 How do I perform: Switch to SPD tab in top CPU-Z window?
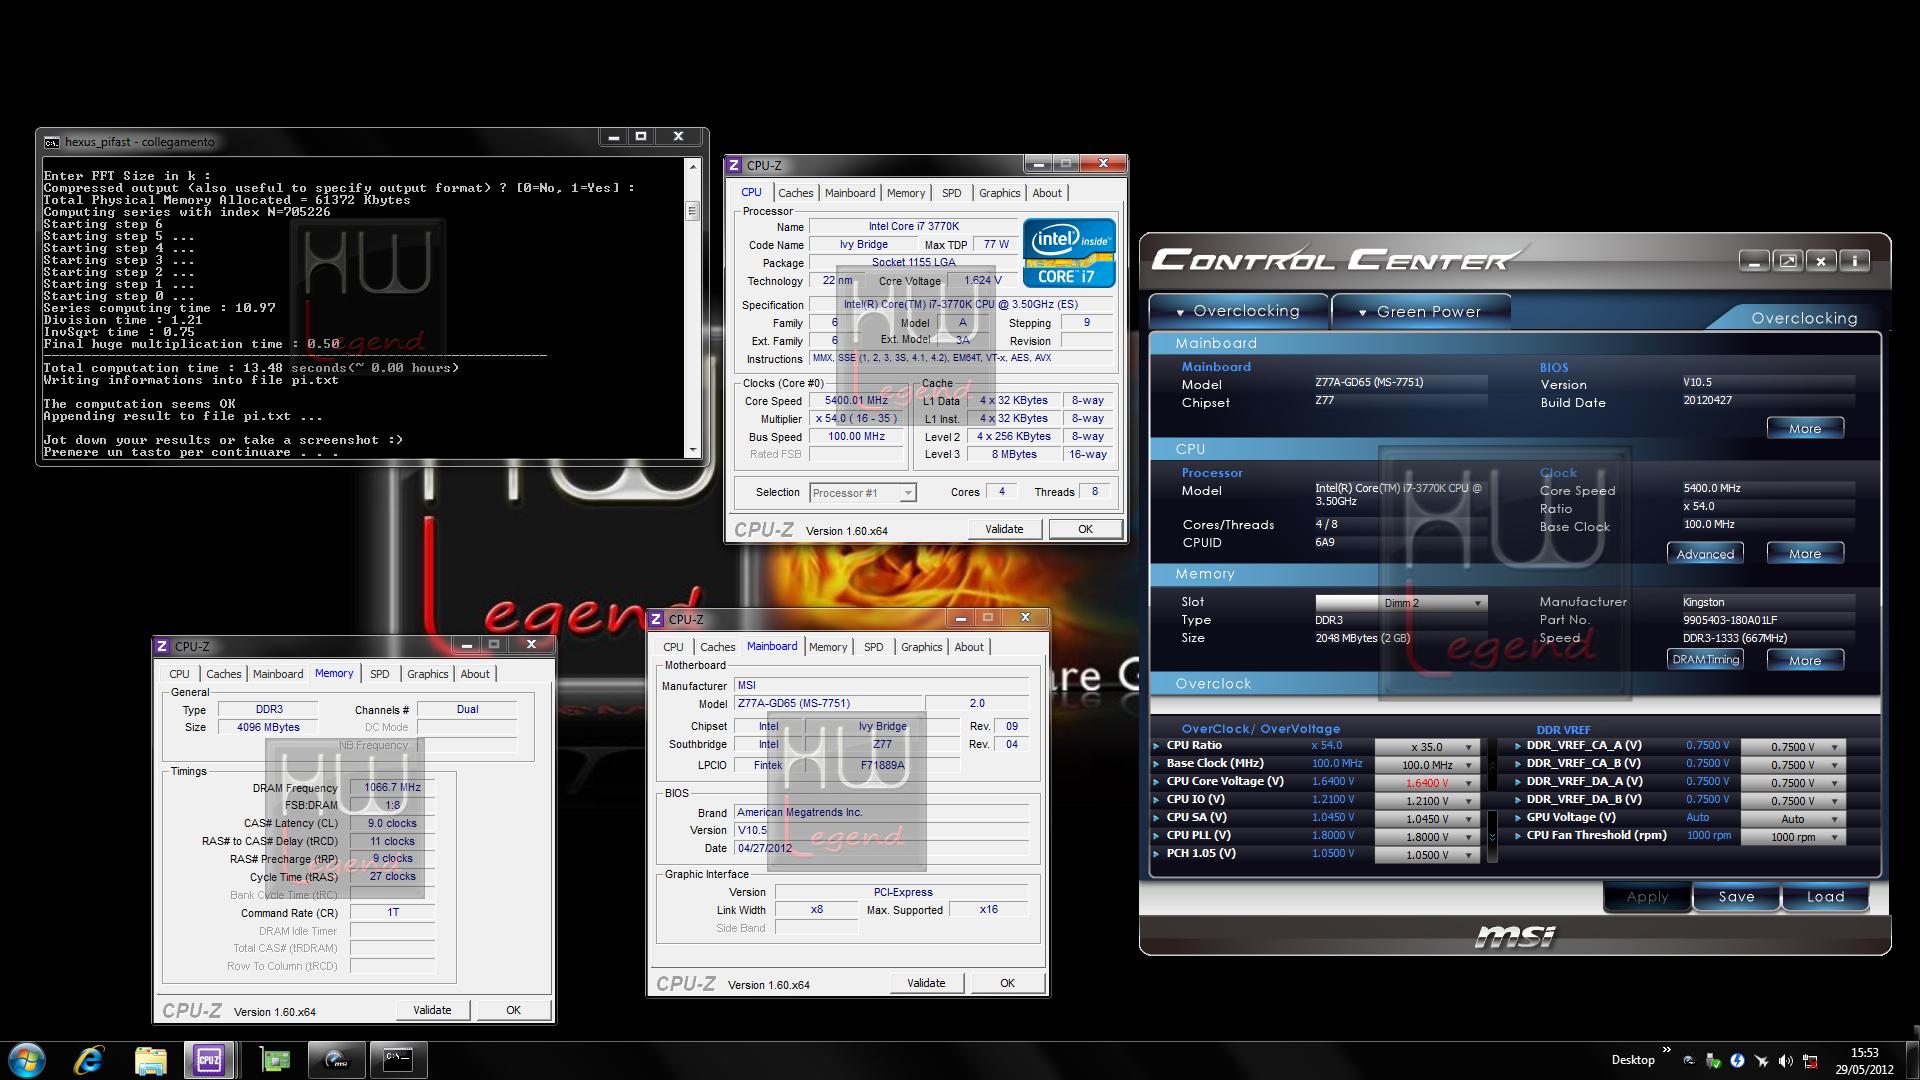951,193
